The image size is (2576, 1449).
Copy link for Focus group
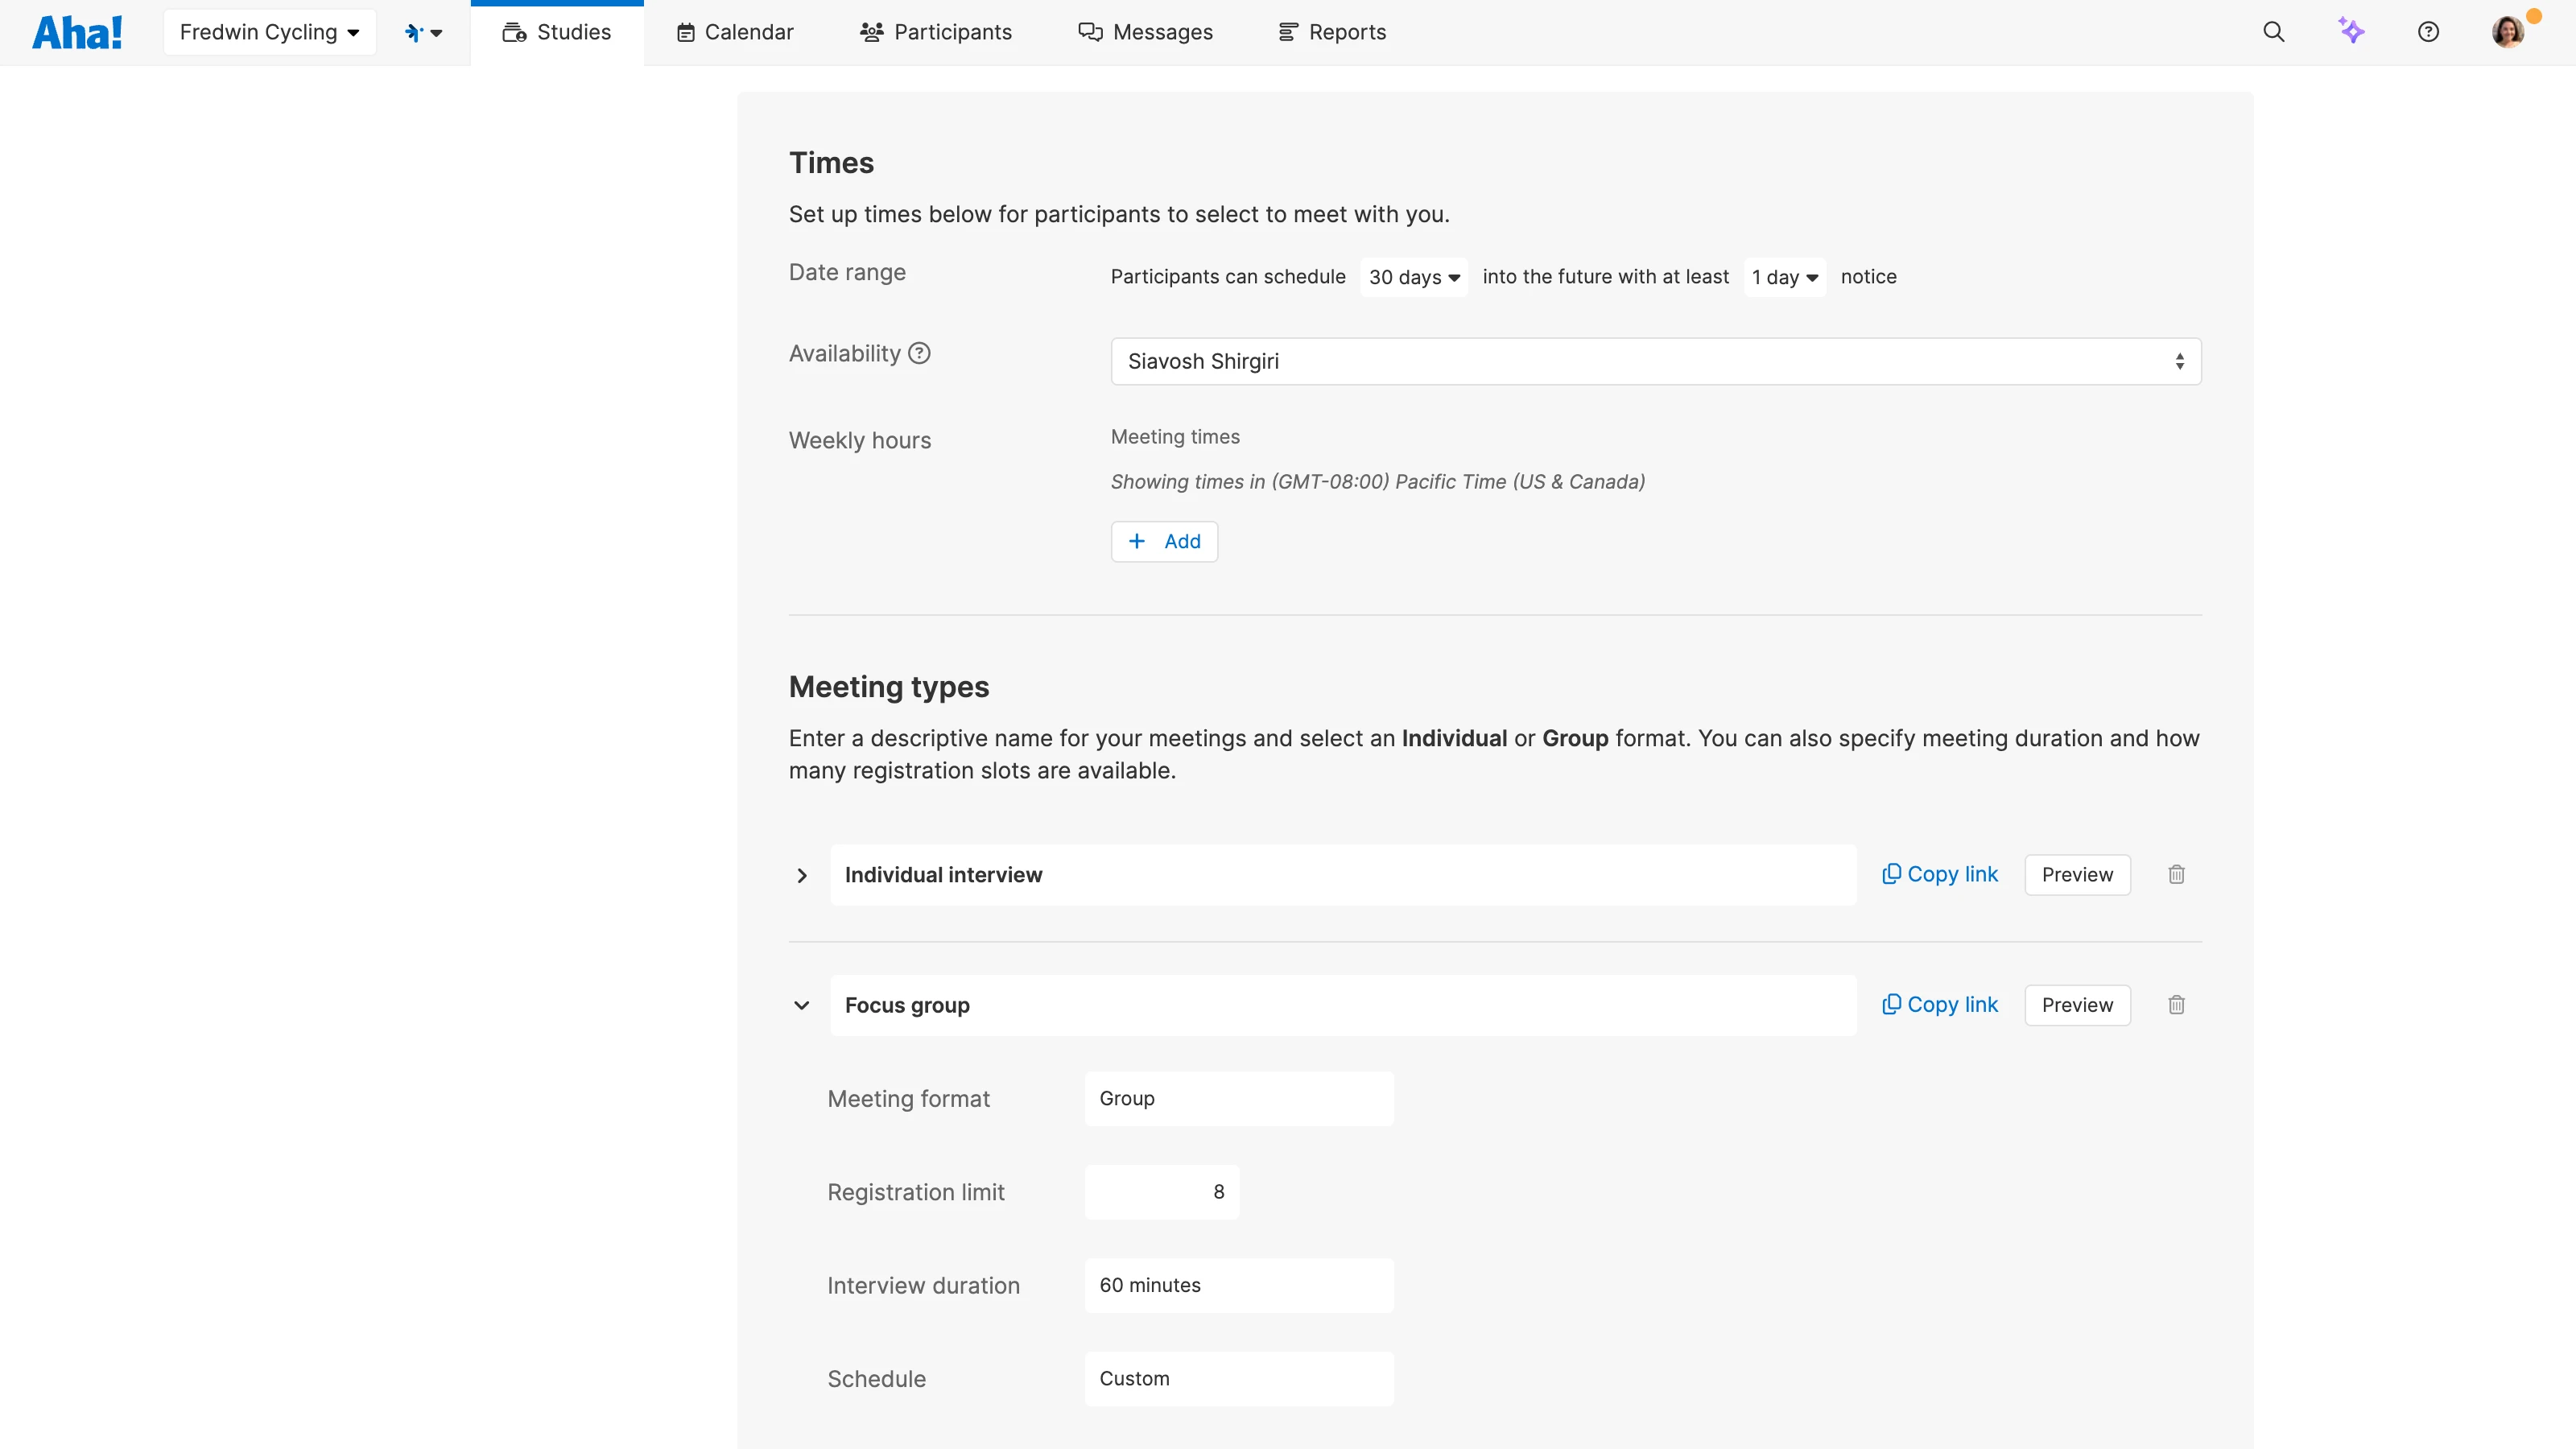(x=1939, y=1005)
